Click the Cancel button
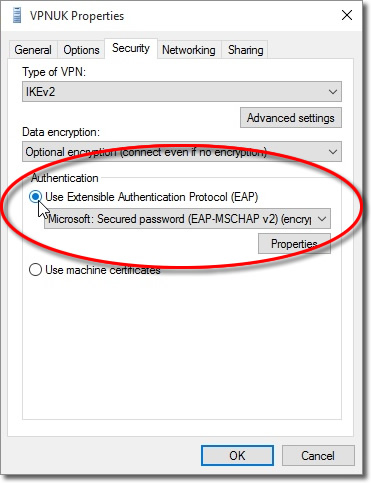The width and height of the screenshot is (371, 483). 318,455
